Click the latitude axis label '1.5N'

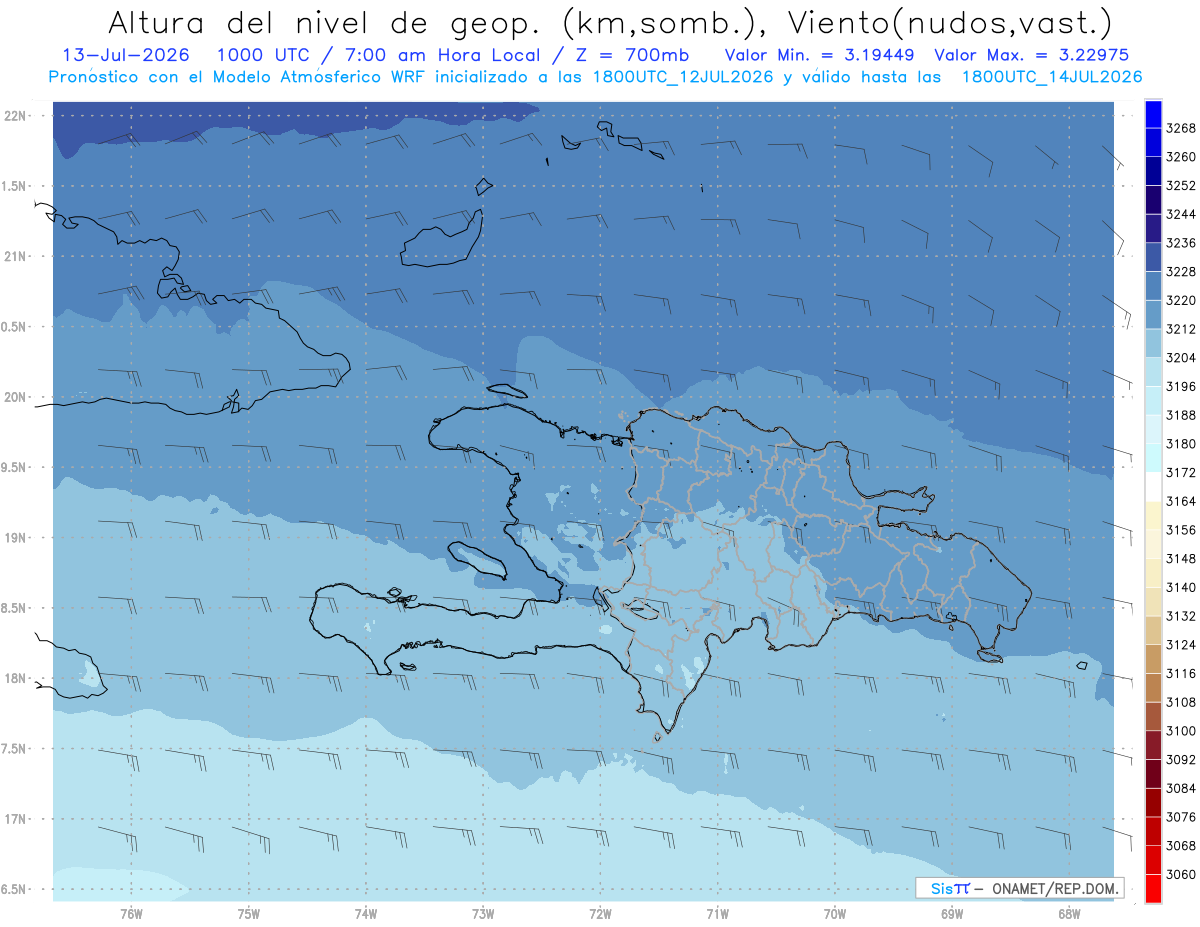tap(15, 186)
